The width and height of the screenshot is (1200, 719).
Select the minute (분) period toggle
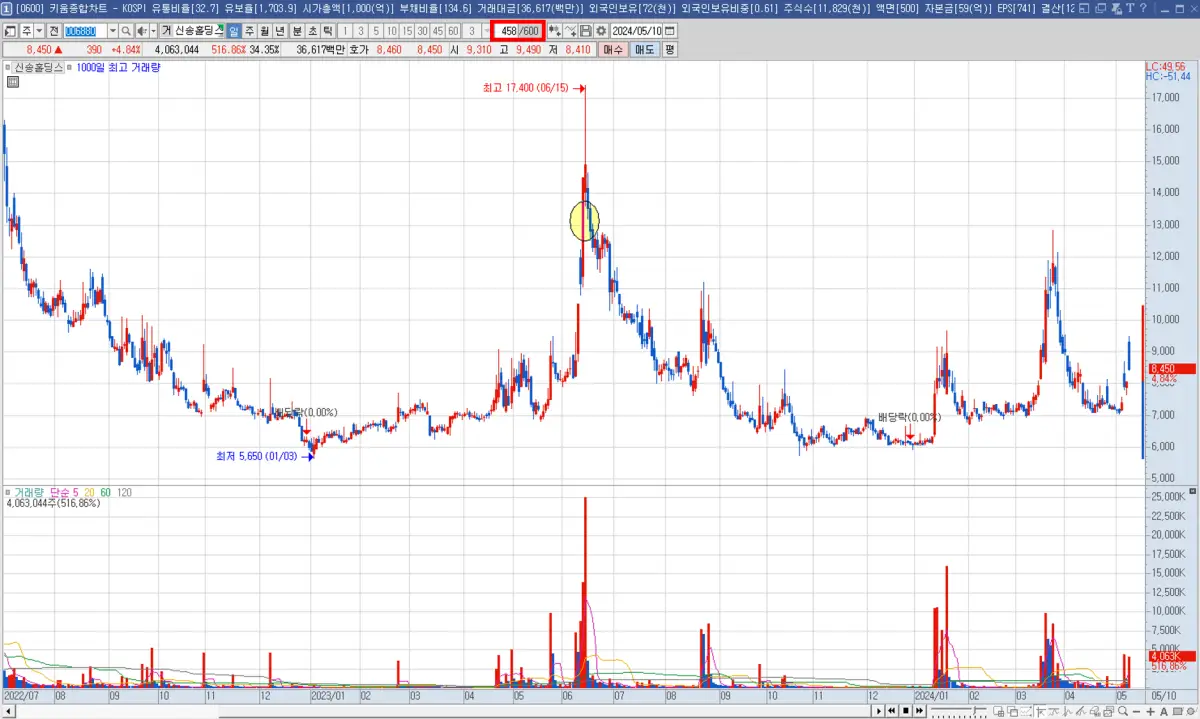point(297,31)
